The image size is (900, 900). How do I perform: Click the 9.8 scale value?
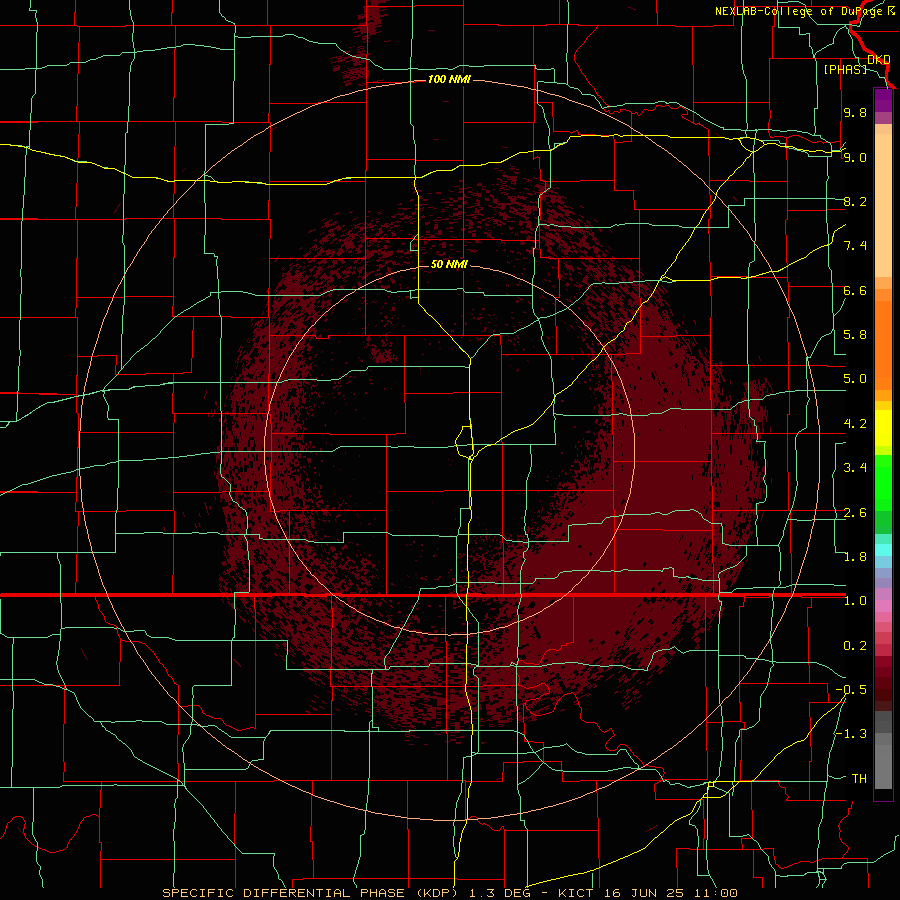coord(855,112)
